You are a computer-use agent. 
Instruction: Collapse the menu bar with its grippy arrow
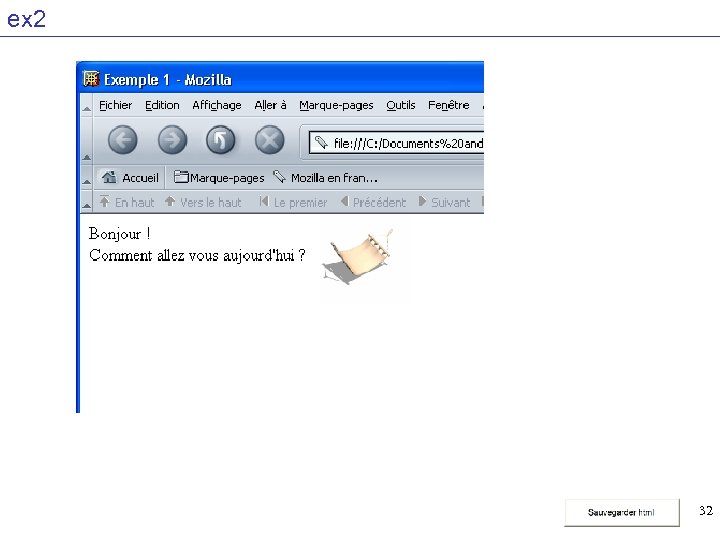click(x=86, y=106)
